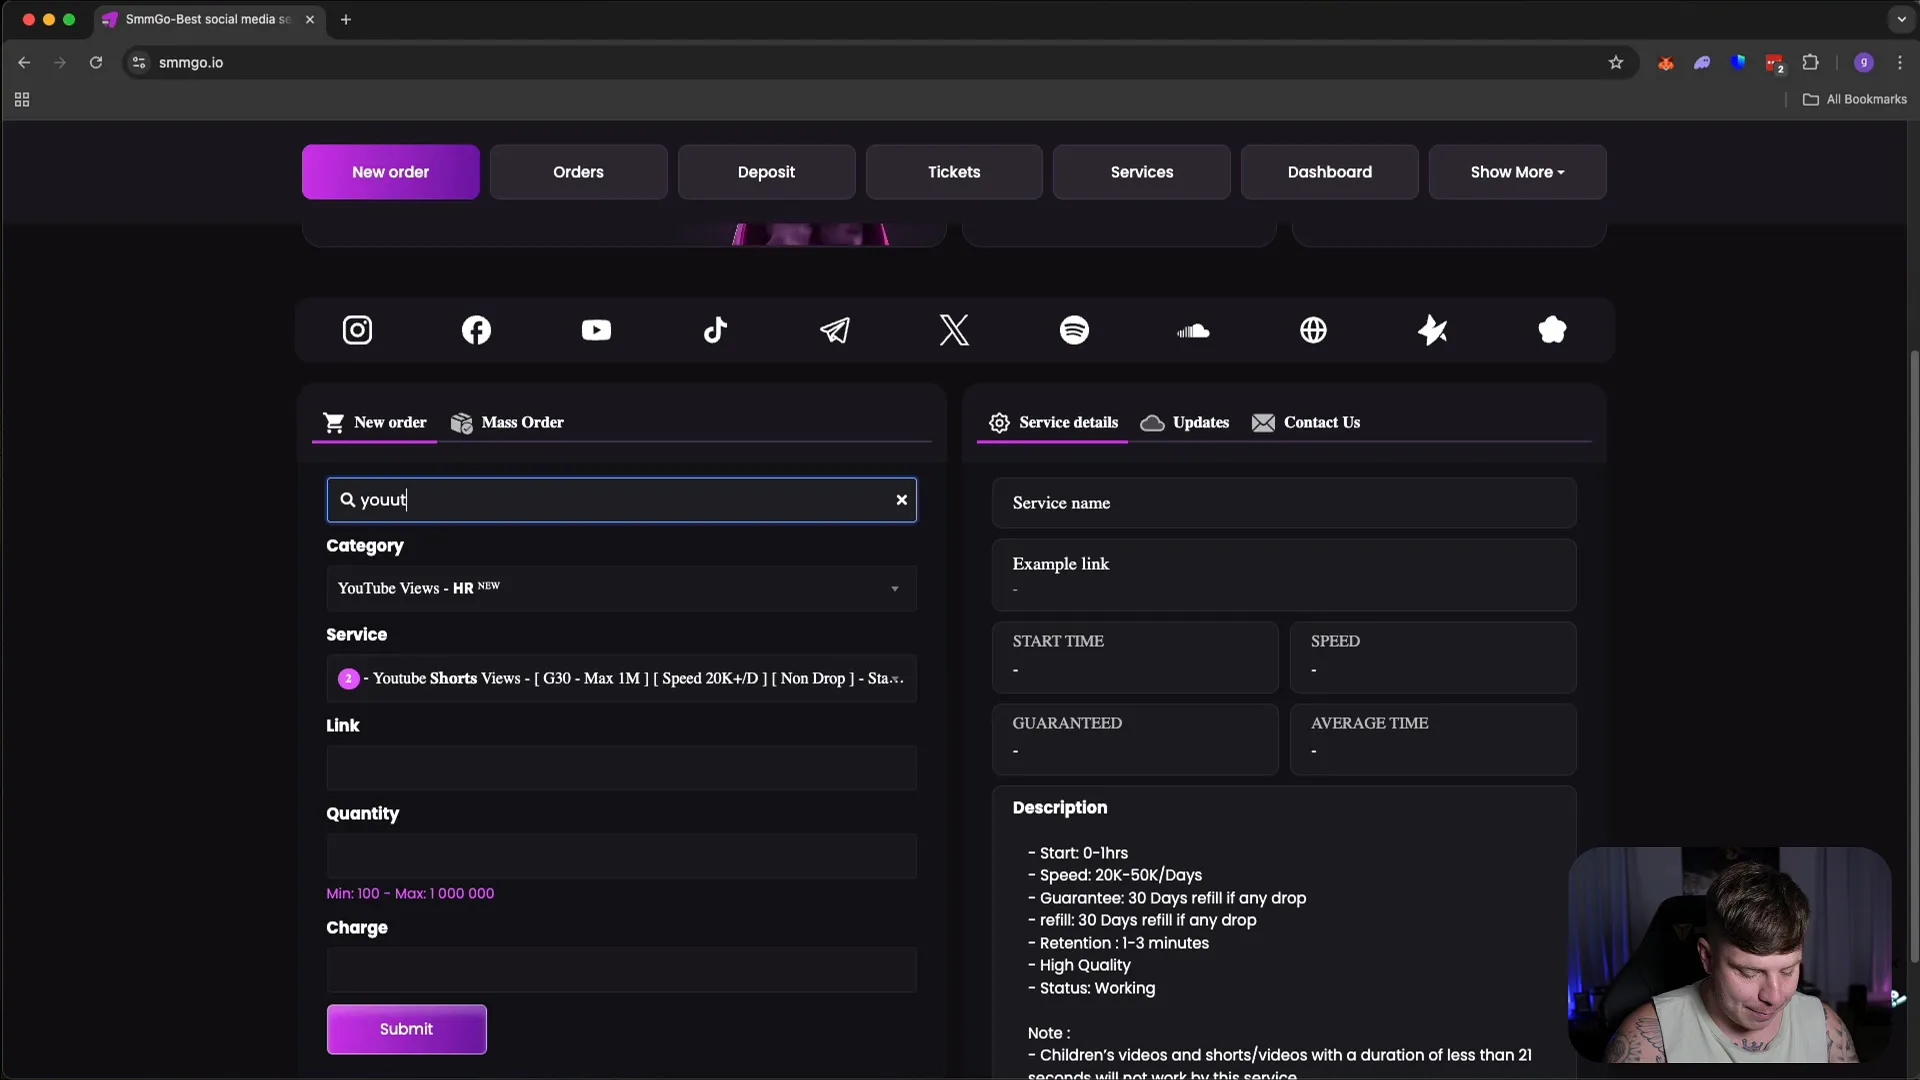Click the New order nav button

coord(390,172)
